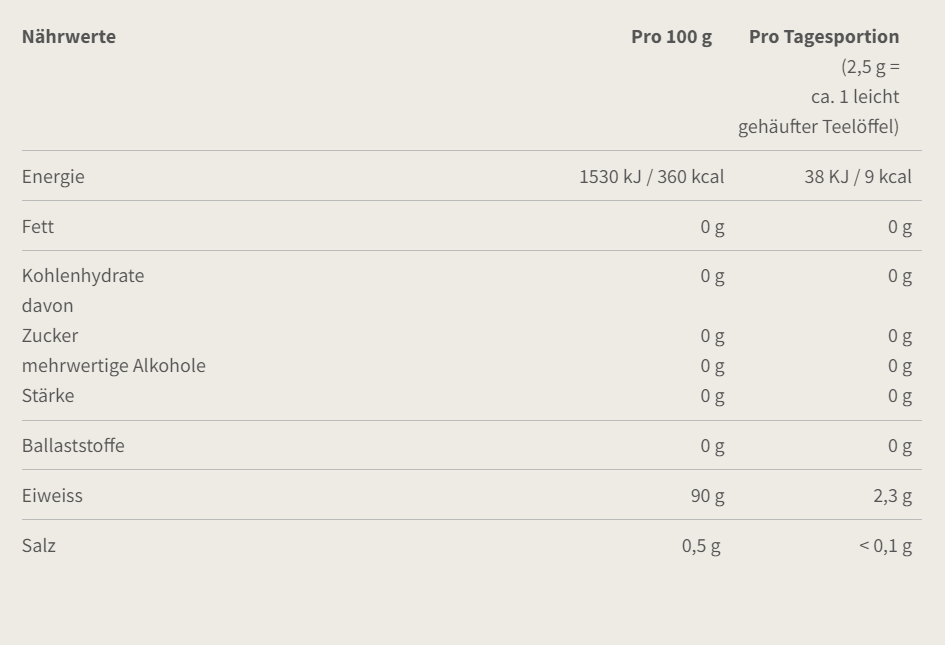Select the Fett row label
Image resolution: width=945 pixels, height=645 pixels.
click(x=37, y=227)
